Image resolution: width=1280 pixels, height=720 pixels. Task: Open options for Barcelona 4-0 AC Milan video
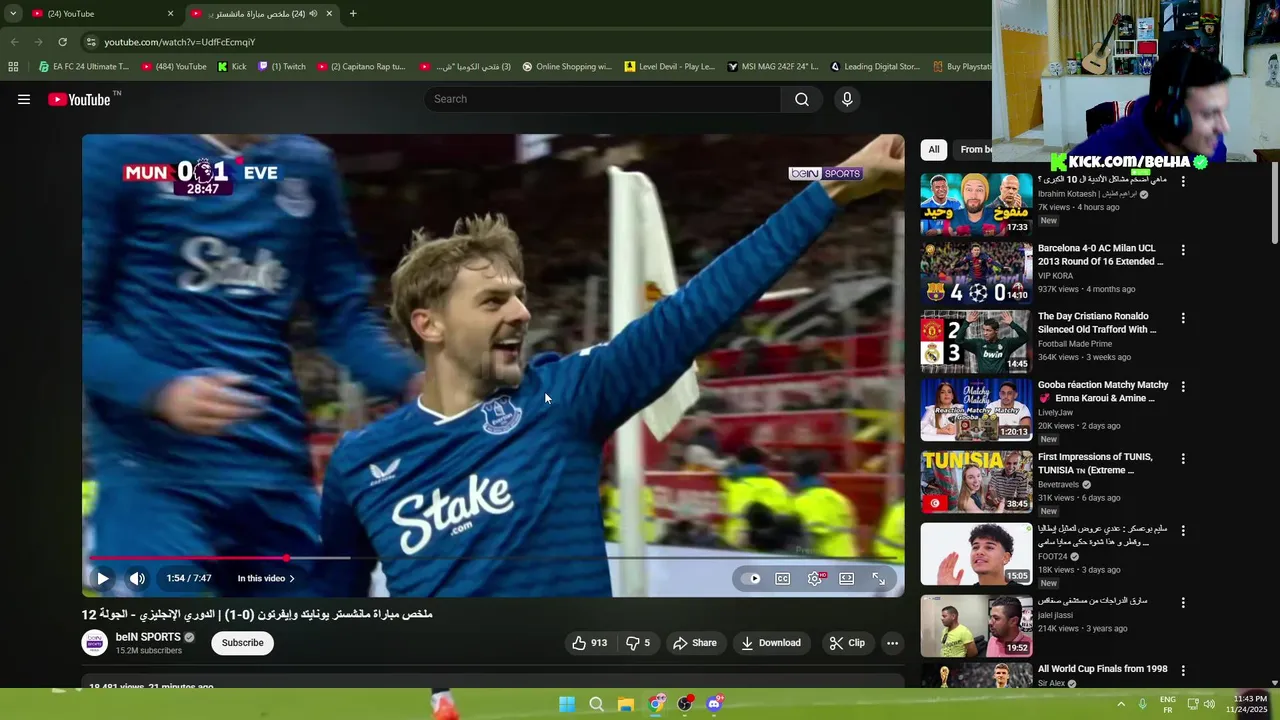coord(1183,250)
